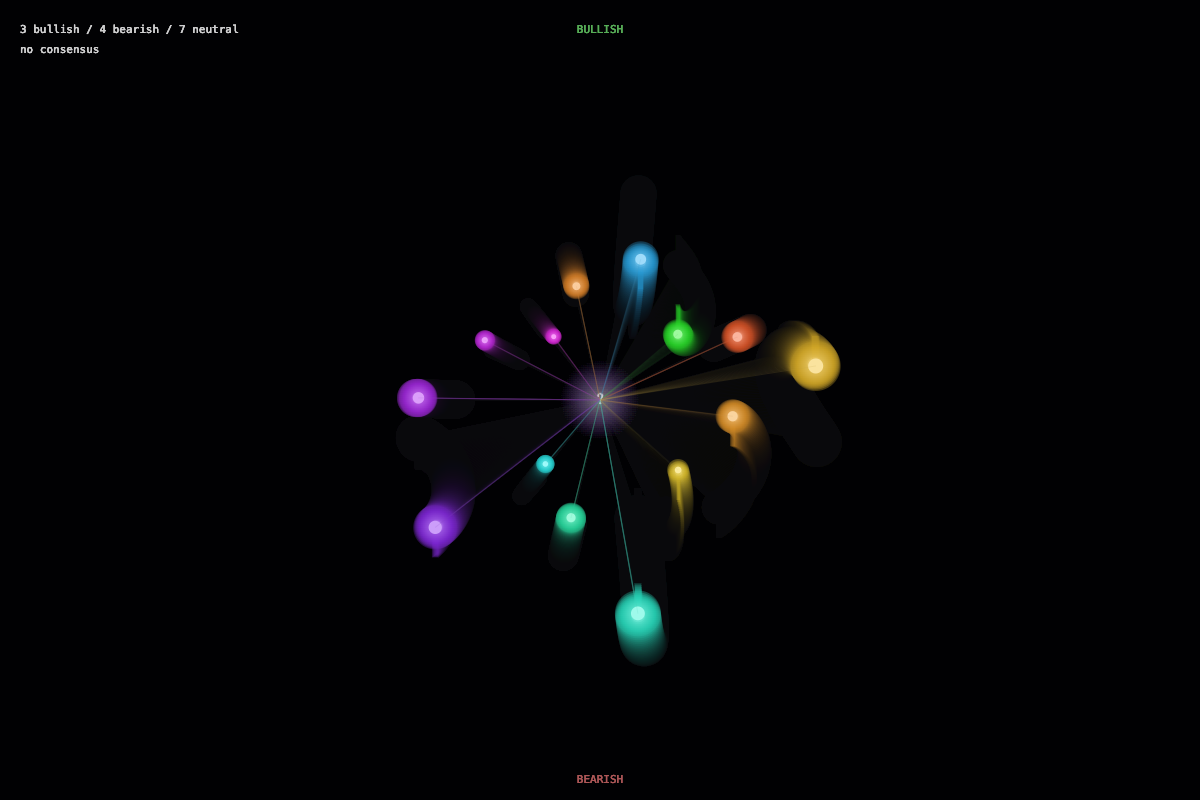Click the BULLISH label at the top
Screen dimensions: 1200x800
599,30
